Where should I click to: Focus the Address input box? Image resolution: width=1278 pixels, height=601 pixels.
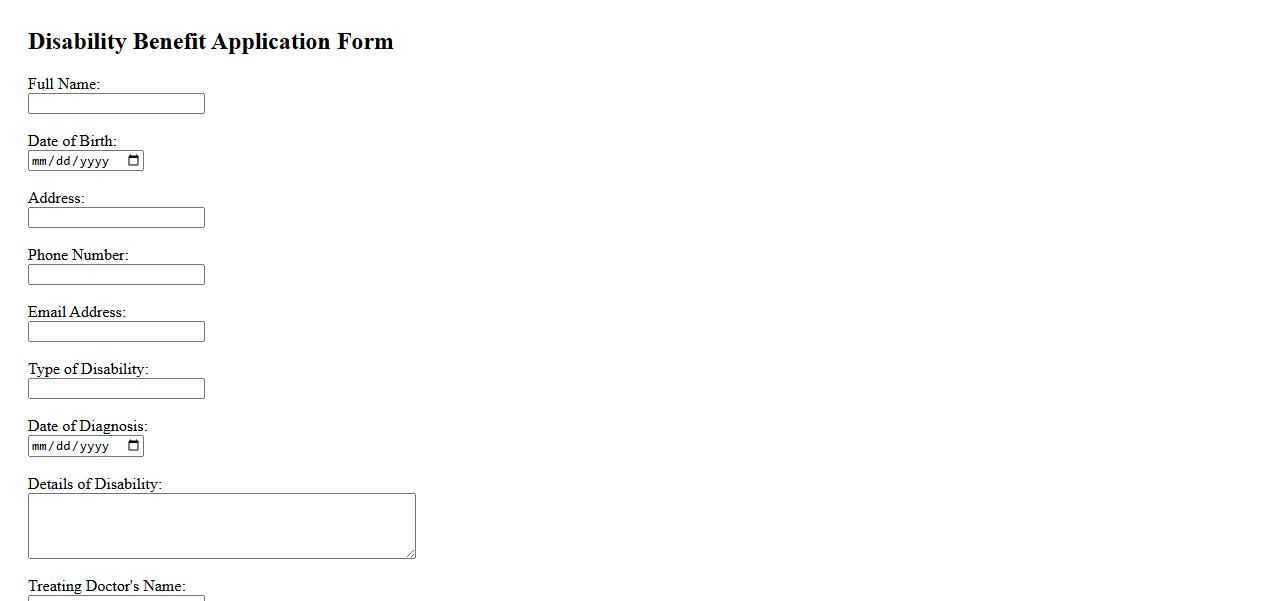tap(116, 218)
